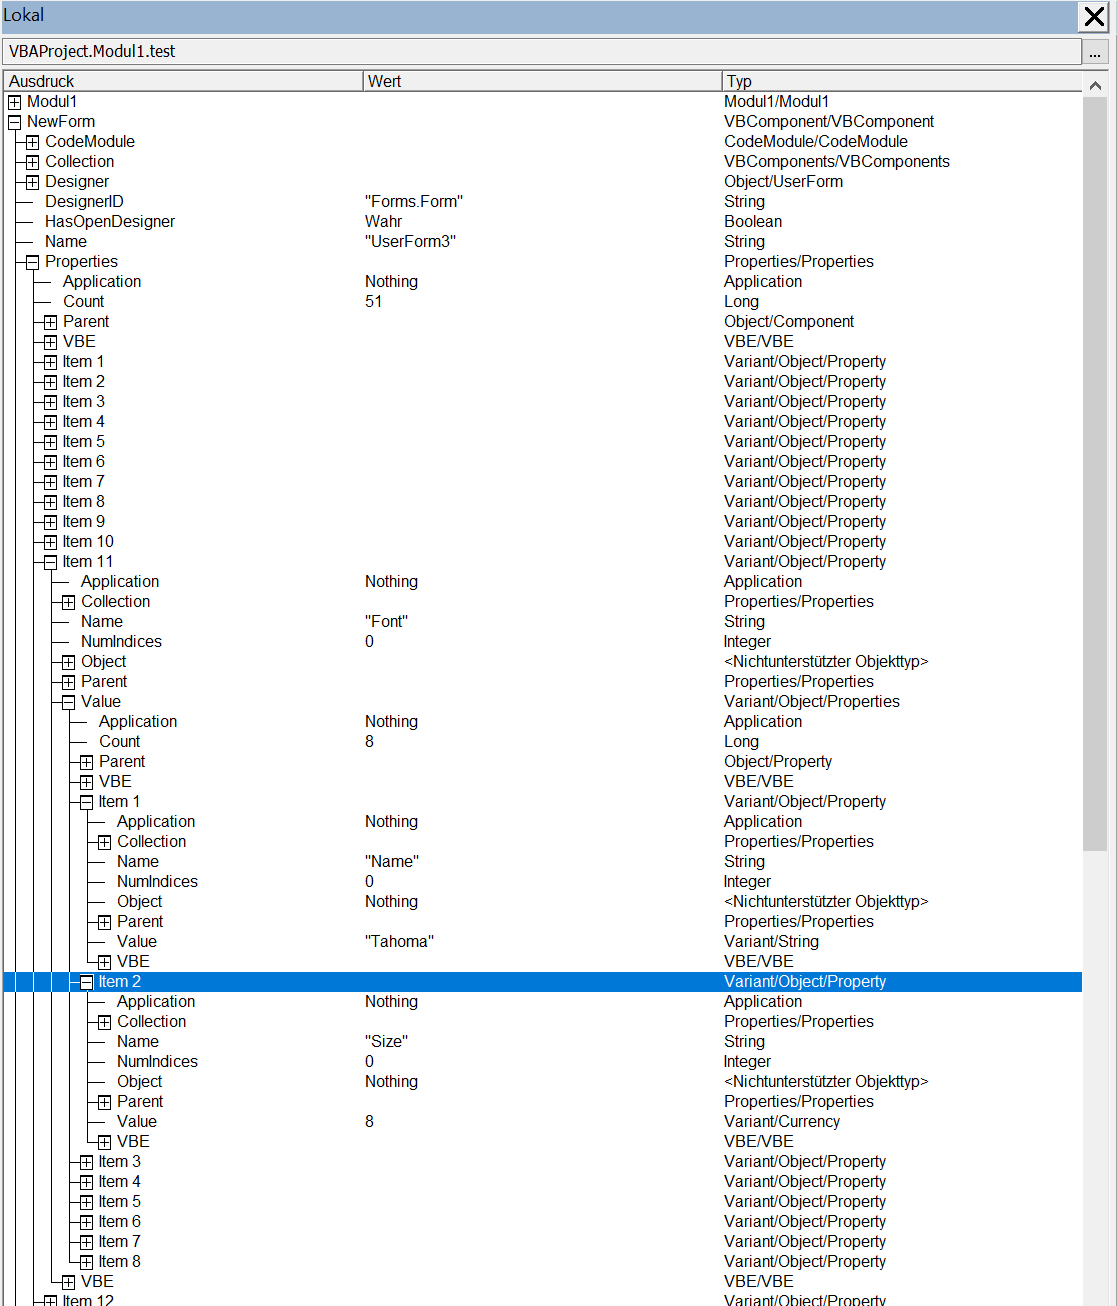Viewport: 1117px width, 1306px height.
Task: Select the HasOpenDesigner row
Action: (542, 222)
